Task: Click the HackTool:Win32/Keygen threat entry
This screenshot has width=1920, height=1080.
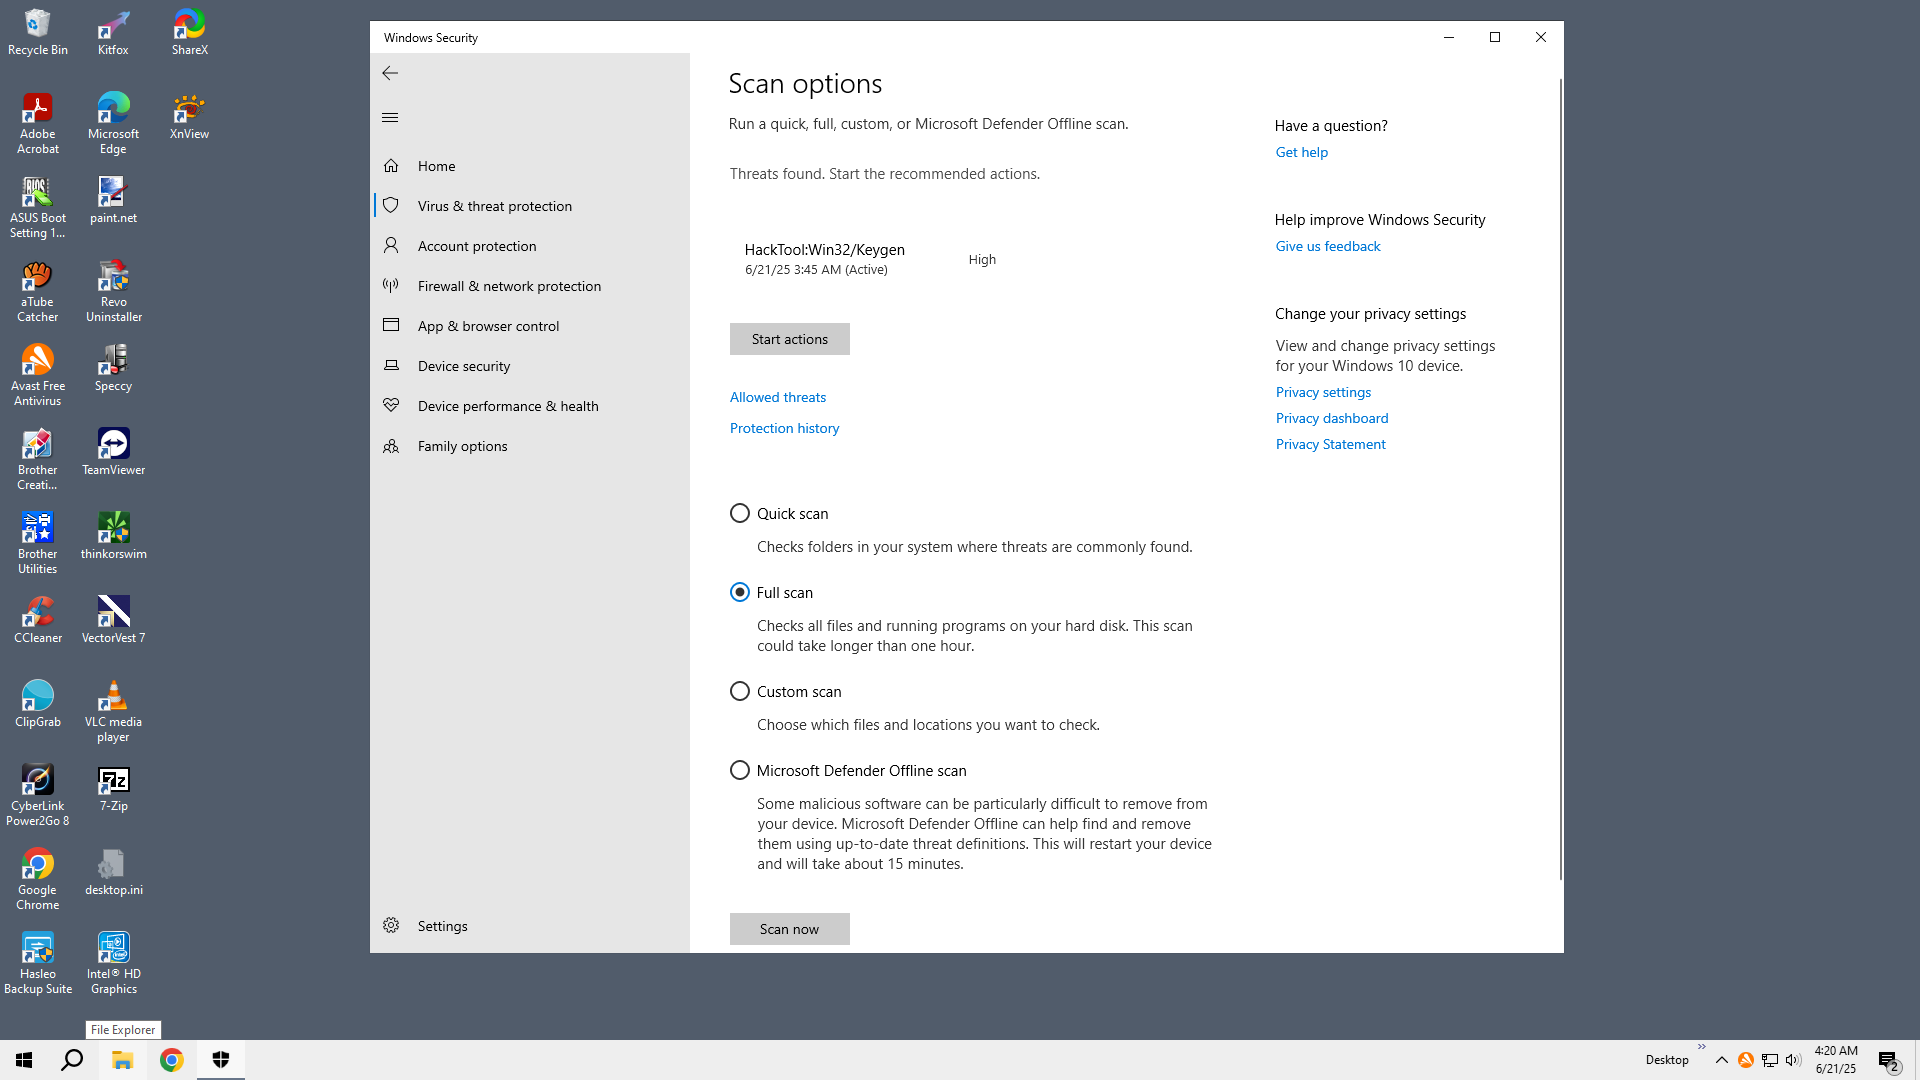Action: coord(870,259)
